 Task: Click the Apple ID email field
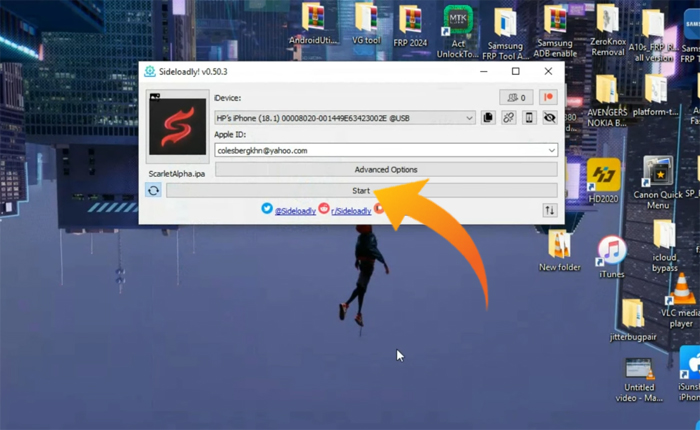pyautogui.click(x=386, y=150)
